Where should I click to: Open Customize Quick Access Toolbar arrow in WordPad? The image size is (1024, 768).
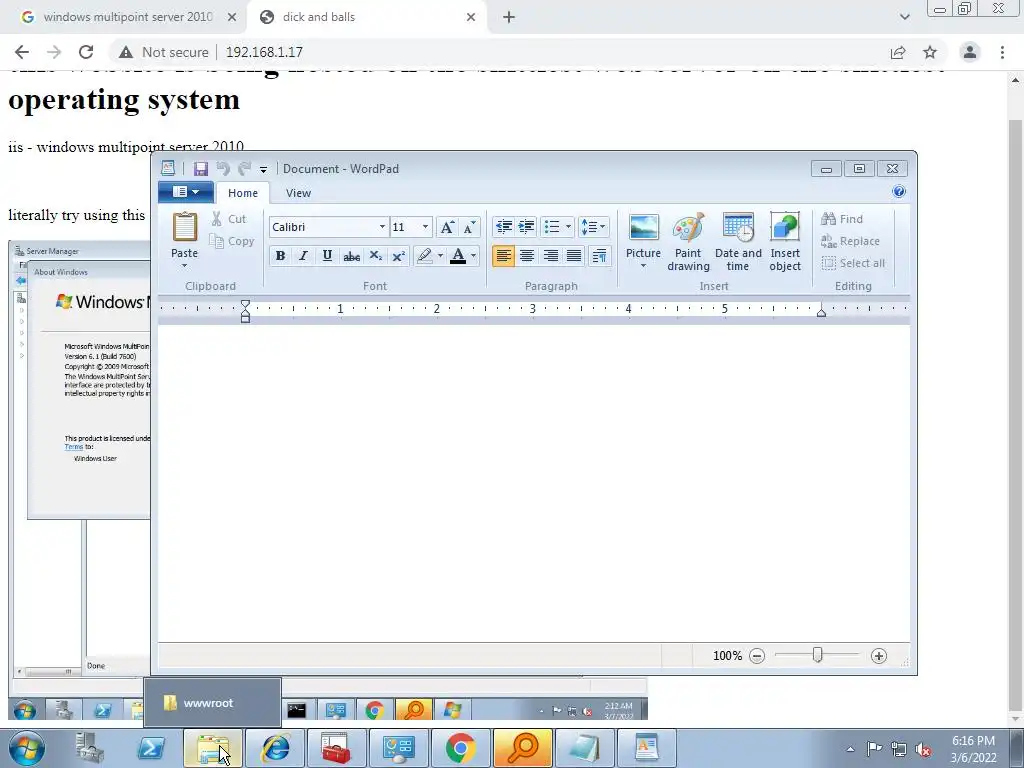[x=263, y=170]
